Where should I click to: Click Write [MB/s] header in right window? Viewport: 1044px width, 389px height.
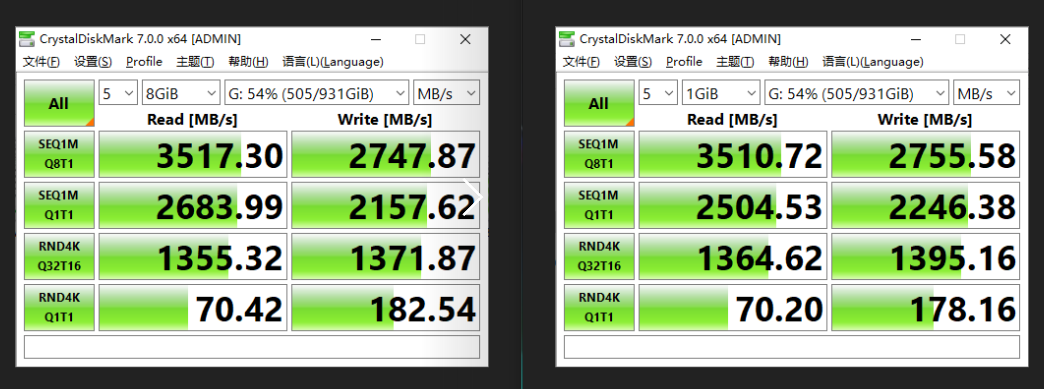925,120
